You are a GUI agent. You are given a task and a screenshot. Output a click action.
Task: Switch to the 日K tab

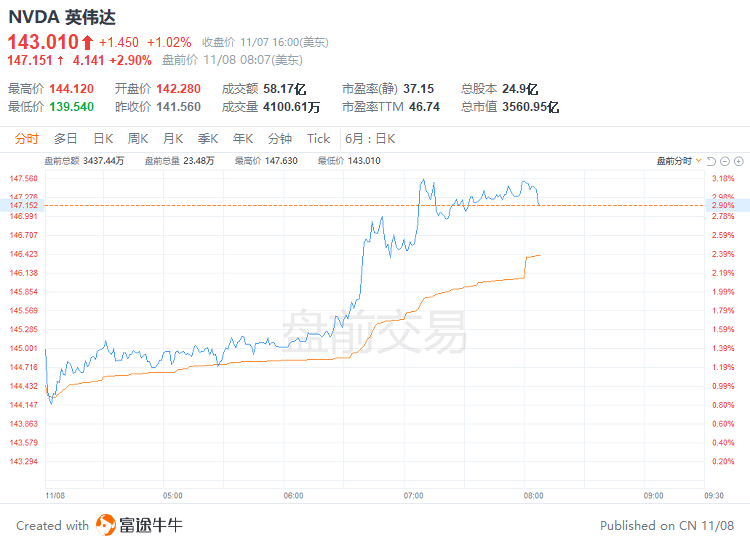click(x=103, y=139)
